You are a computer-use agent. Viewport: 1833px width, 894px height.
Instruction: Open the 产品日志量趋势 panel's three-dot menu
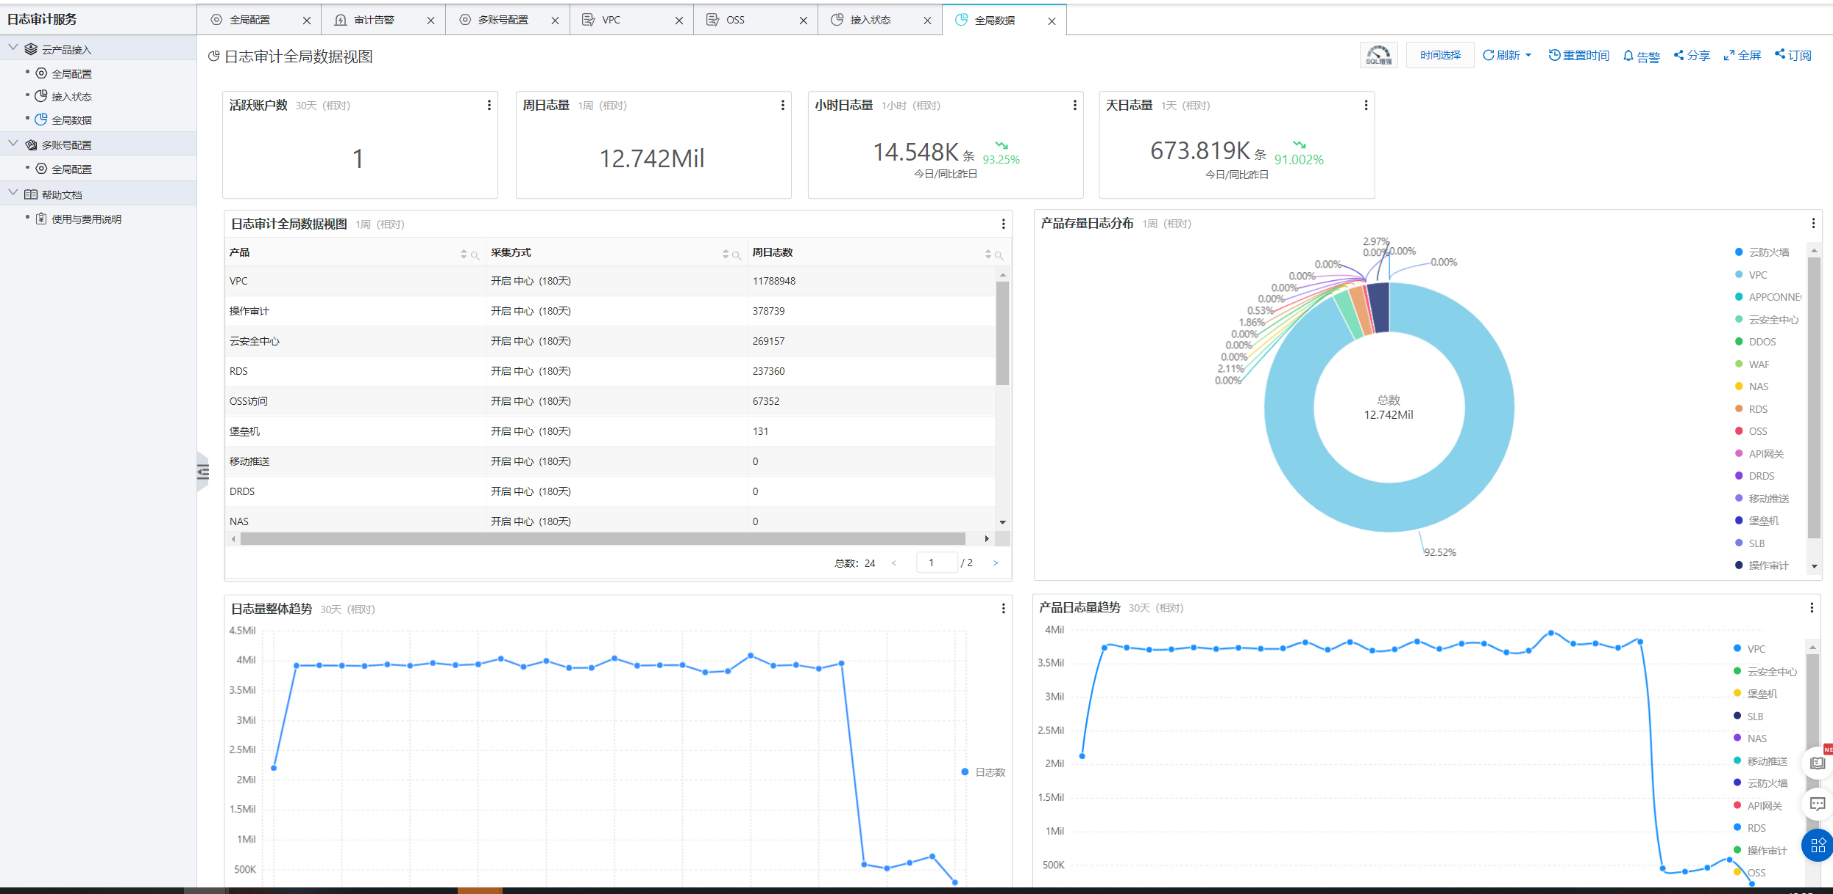point(1811,607)
